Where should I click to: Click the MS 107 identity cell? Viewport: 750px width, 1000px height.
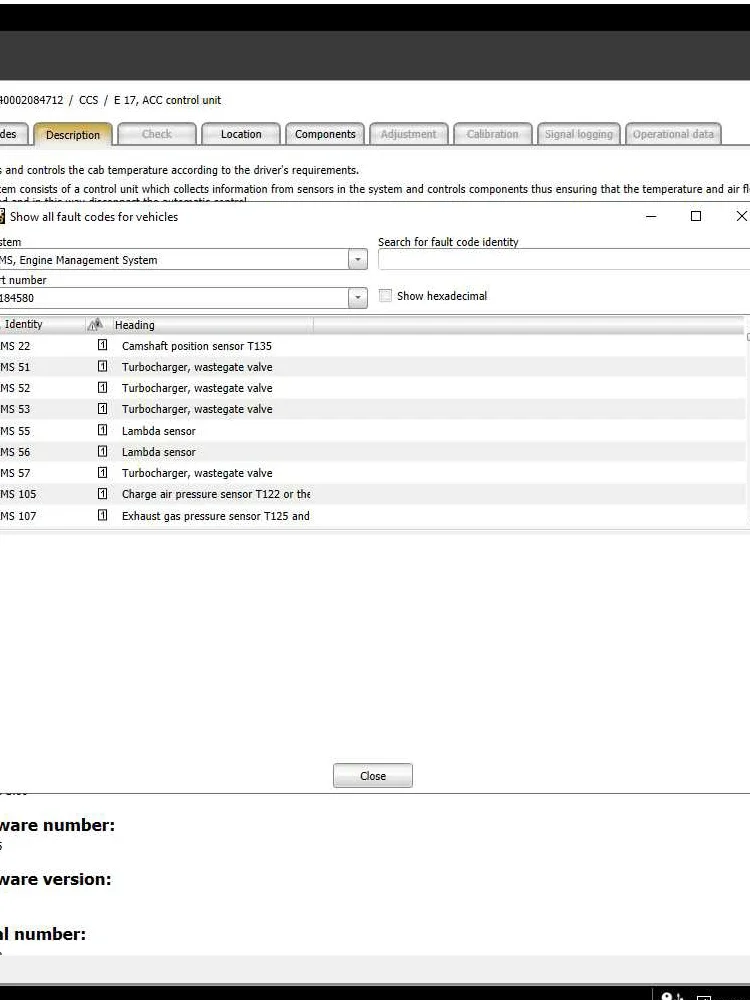18,516
